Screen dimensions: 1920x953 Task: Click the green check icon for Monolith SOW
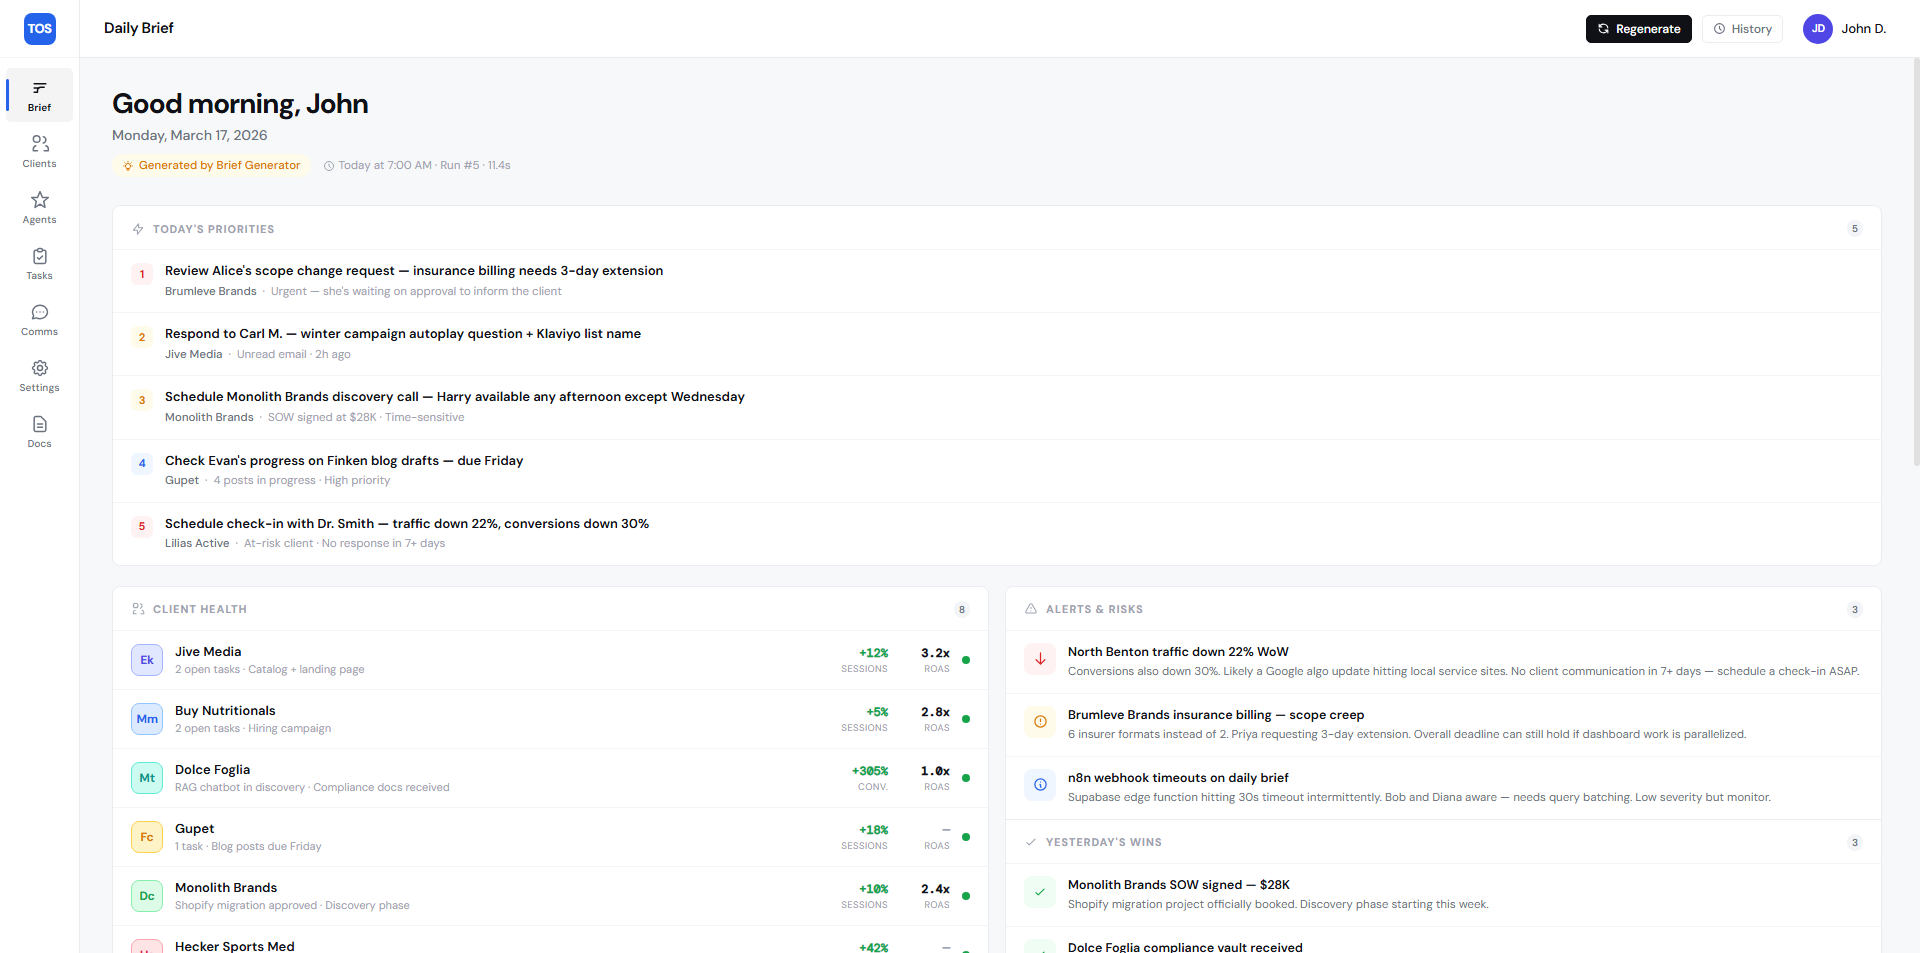1040,892
